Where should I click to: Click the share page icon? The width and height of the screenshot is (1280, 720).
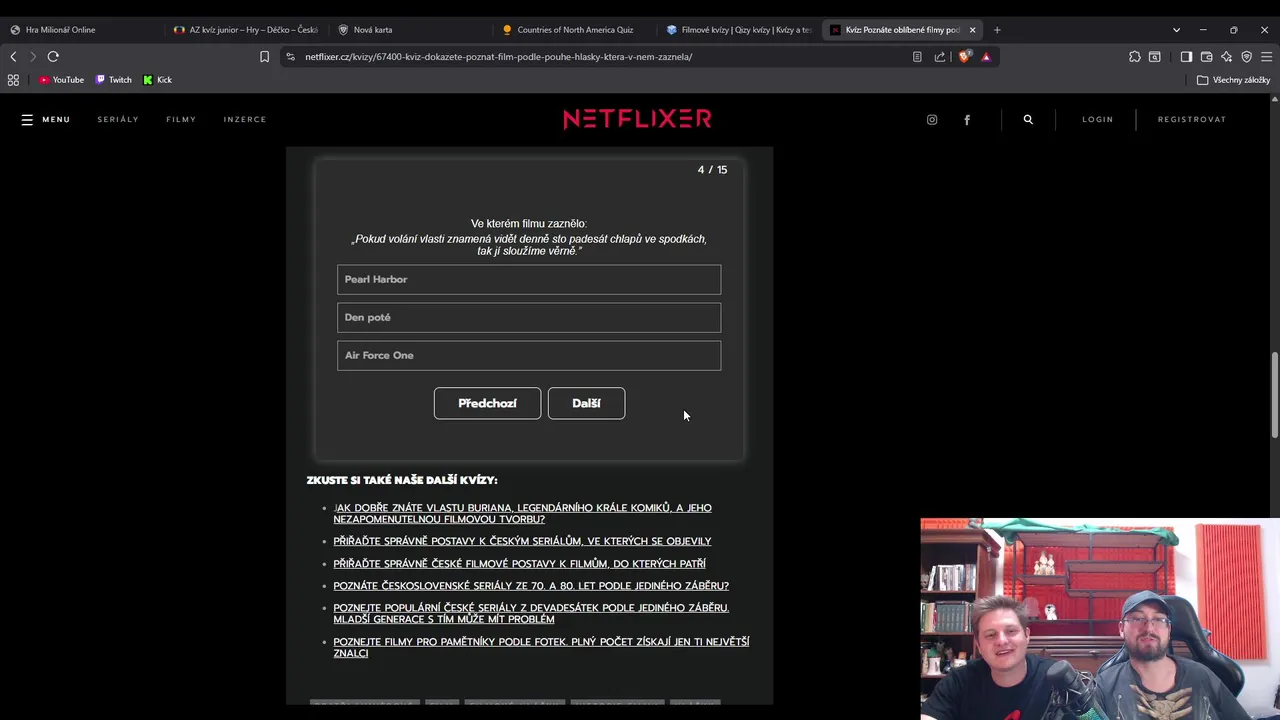click(940, 57)
